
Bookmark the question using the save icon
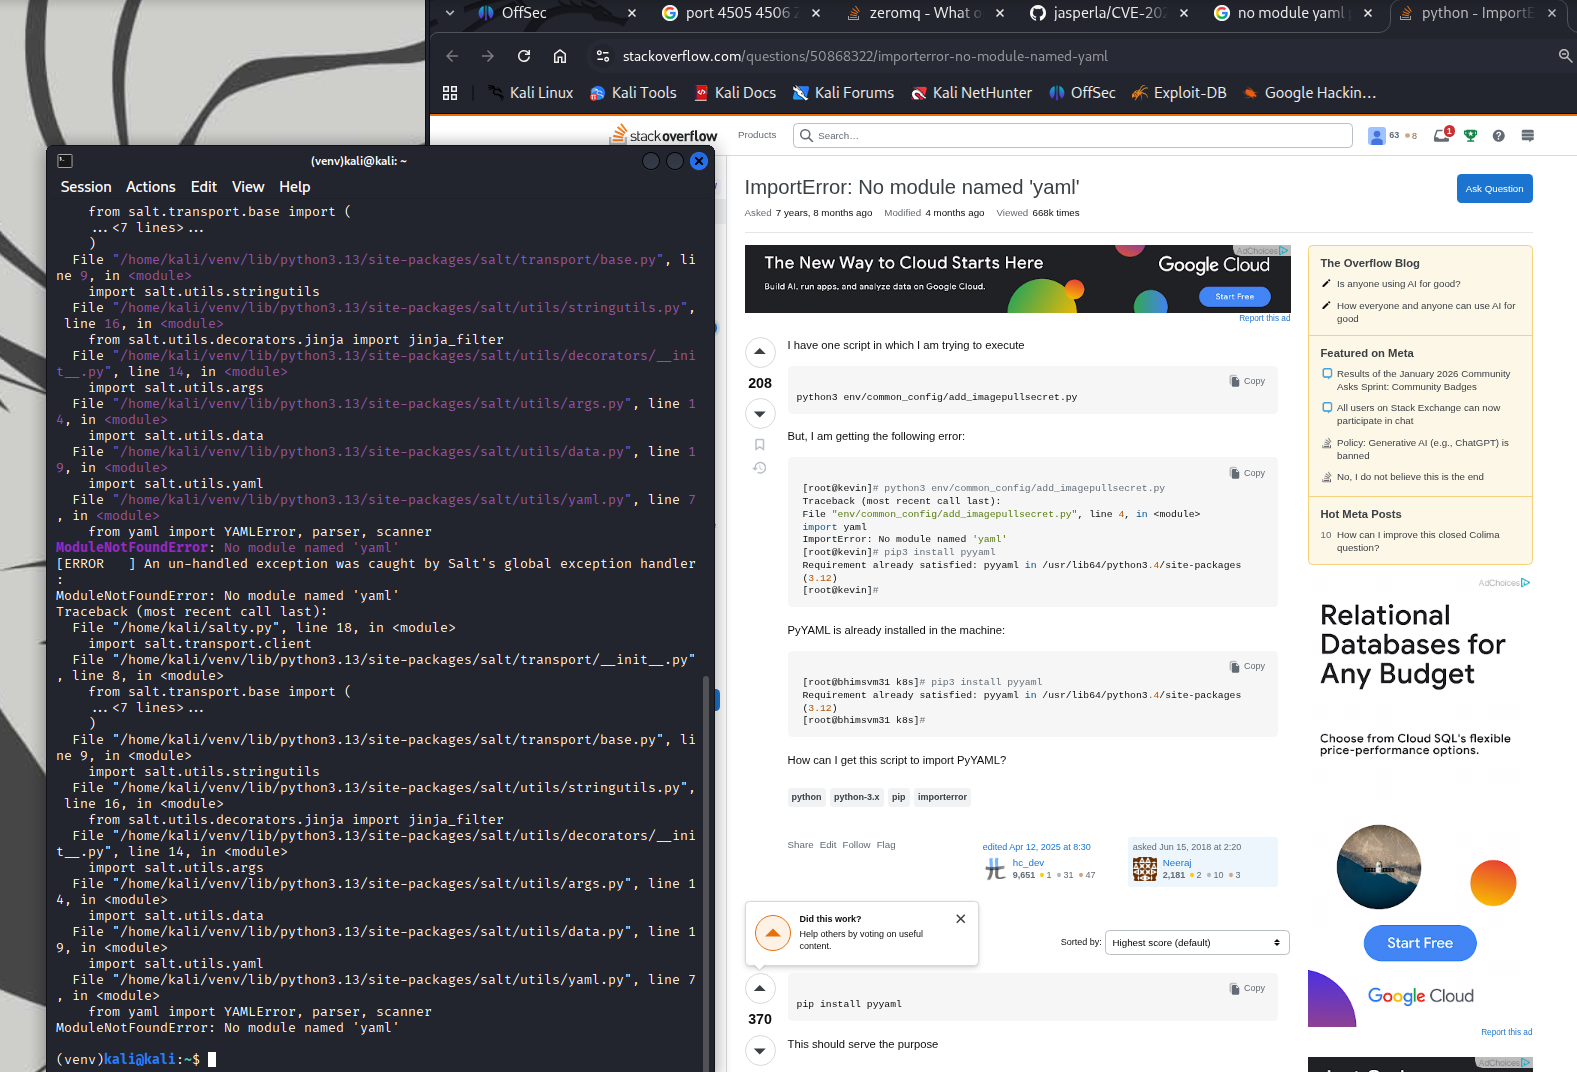coord(760,444)
